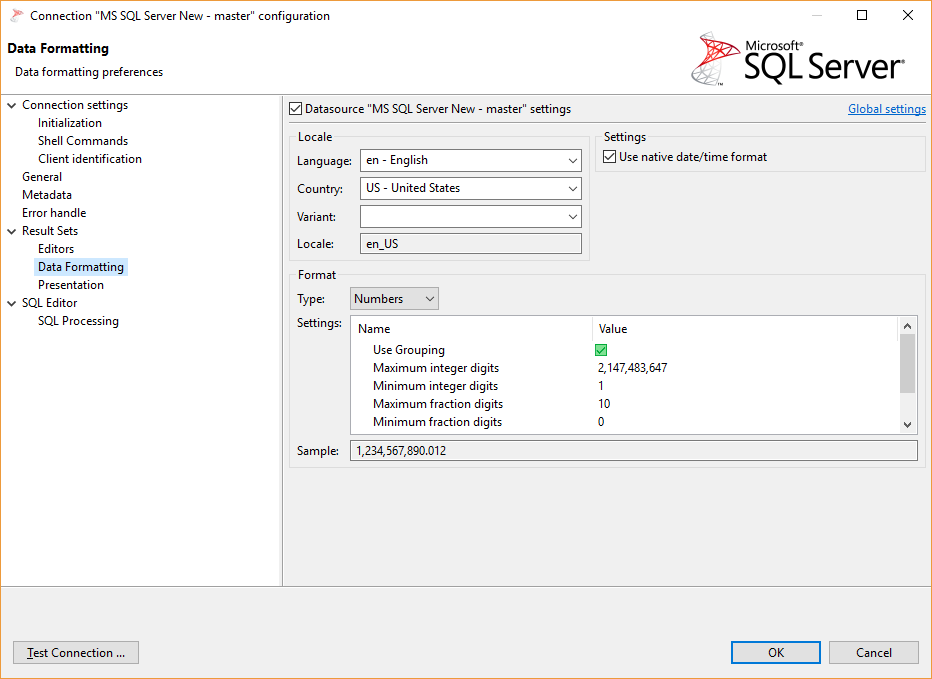This screenshot has height=679, width=932.
Task: Select Initialization in the settings tree
Action: click(69, 122)
